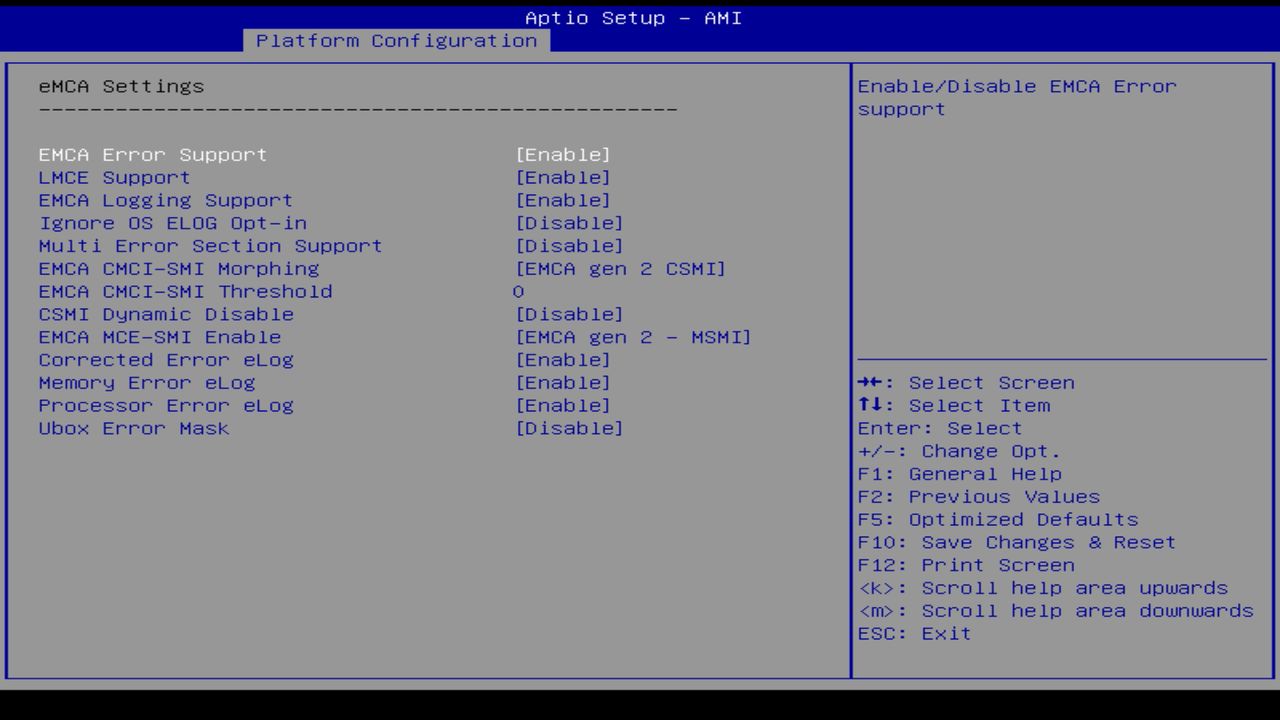Switch to the Platform Configuration tab
The image size is (1280, 720).
tap(397, 41)
